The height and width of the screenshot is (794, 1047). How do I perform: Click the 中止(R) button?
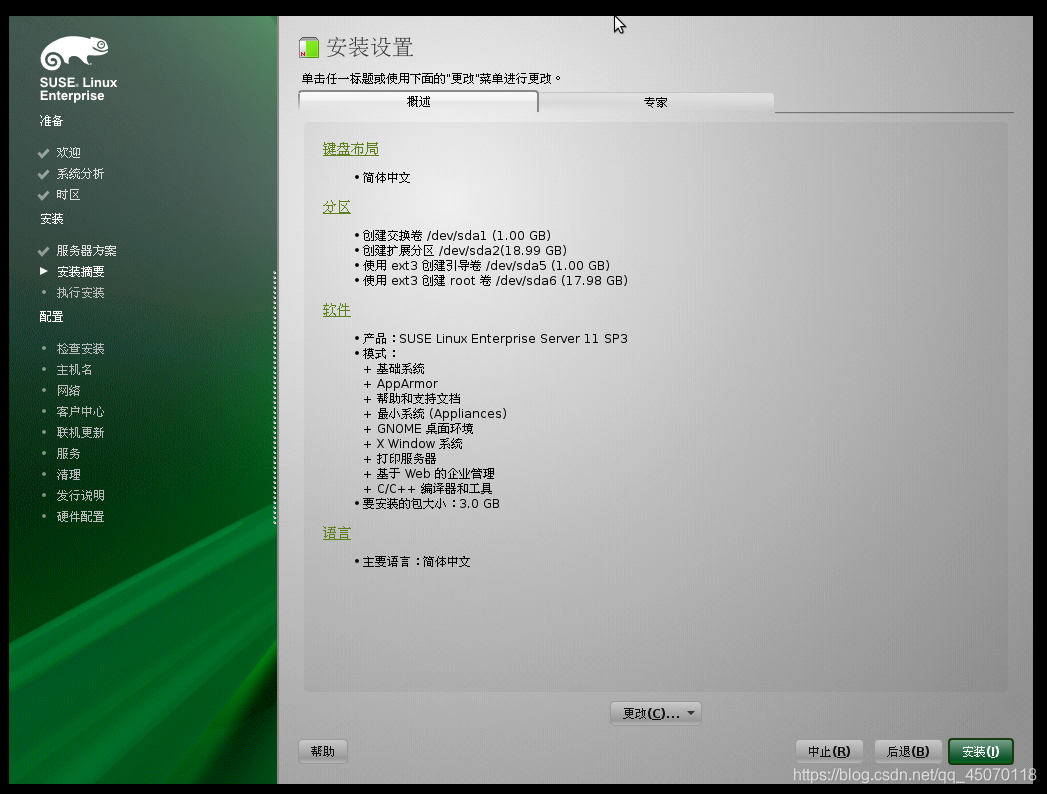point(829,751)
